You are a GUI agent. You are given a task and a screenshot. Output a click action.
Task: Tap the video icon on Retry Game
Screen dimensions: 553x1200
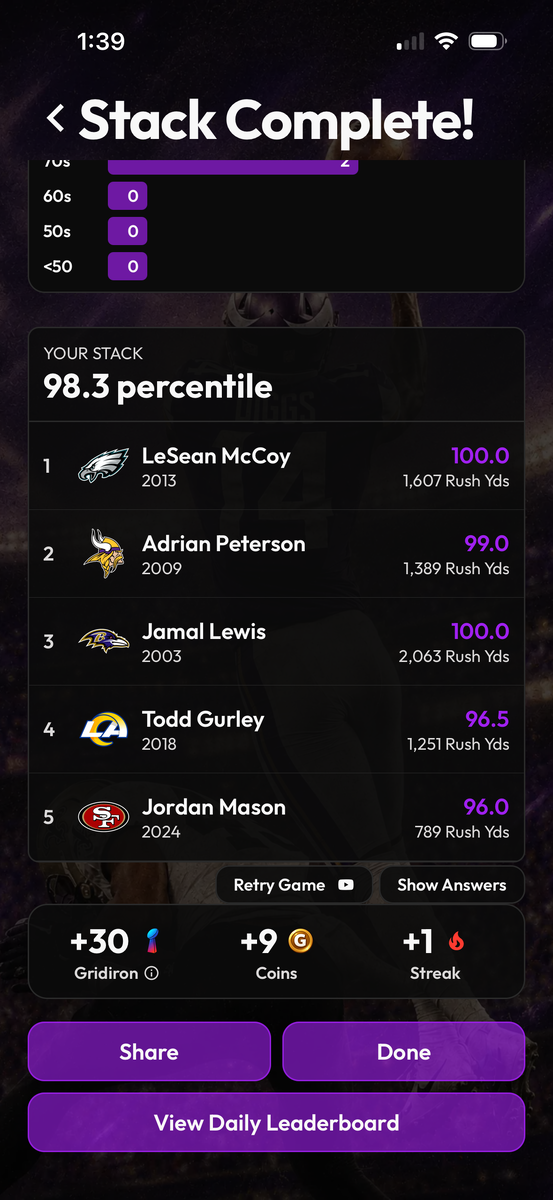tap(346, 885)
